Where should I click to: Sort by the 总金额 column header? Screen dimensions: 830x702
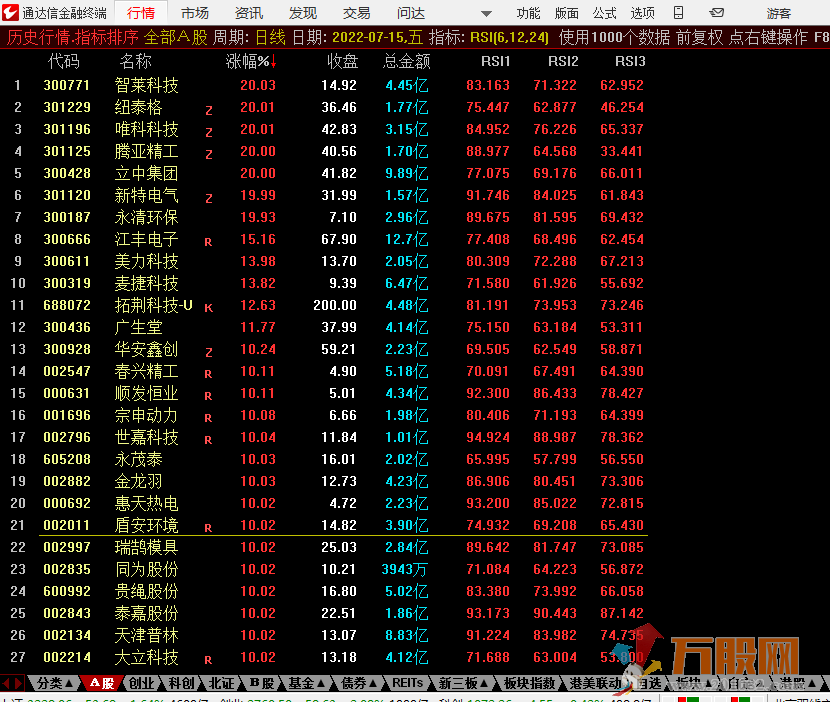pos(406,61)
